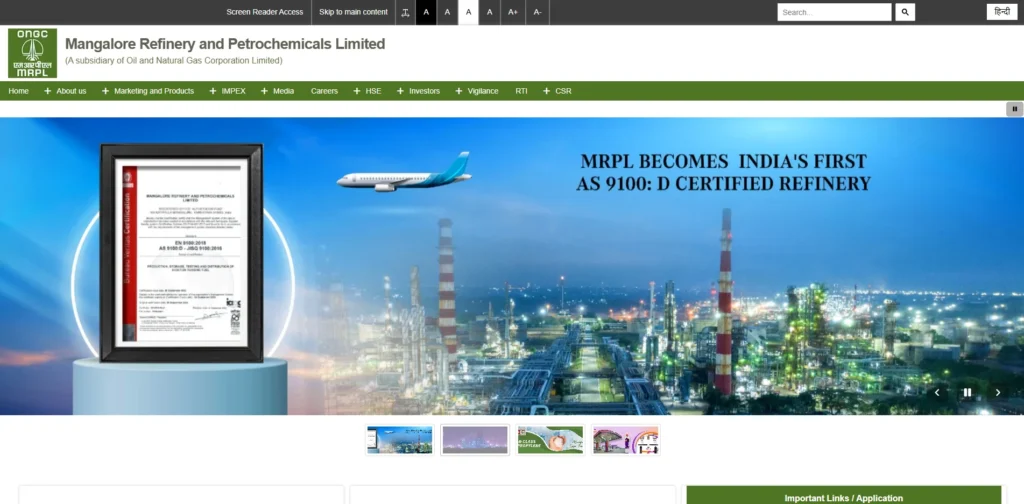Click the subsidiary of Oil and Natural Gas text
Image resolution: width=1024 pixels, height=504 pixels.
[174, 61]
